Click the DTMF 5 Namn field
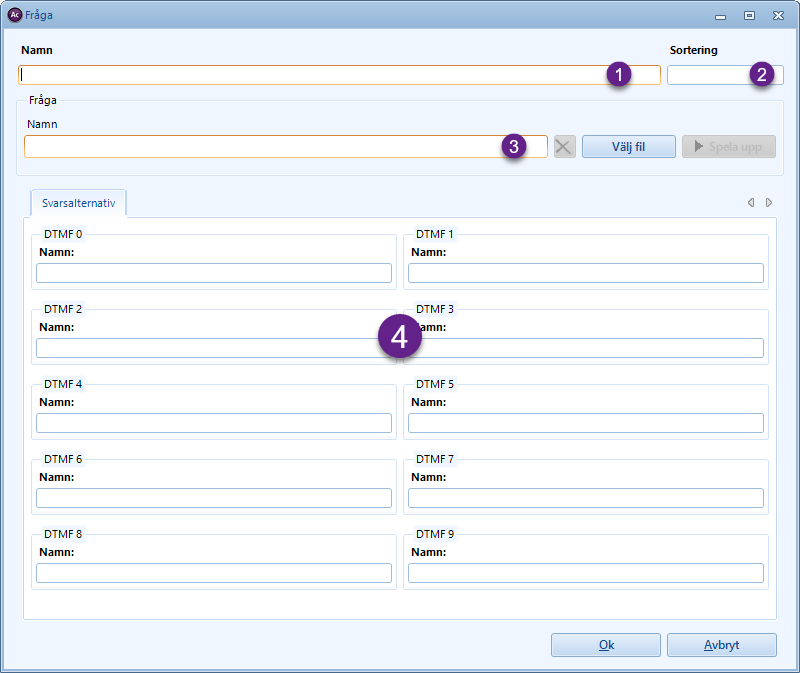The image size is (800, 673). [x=586, y=423]
